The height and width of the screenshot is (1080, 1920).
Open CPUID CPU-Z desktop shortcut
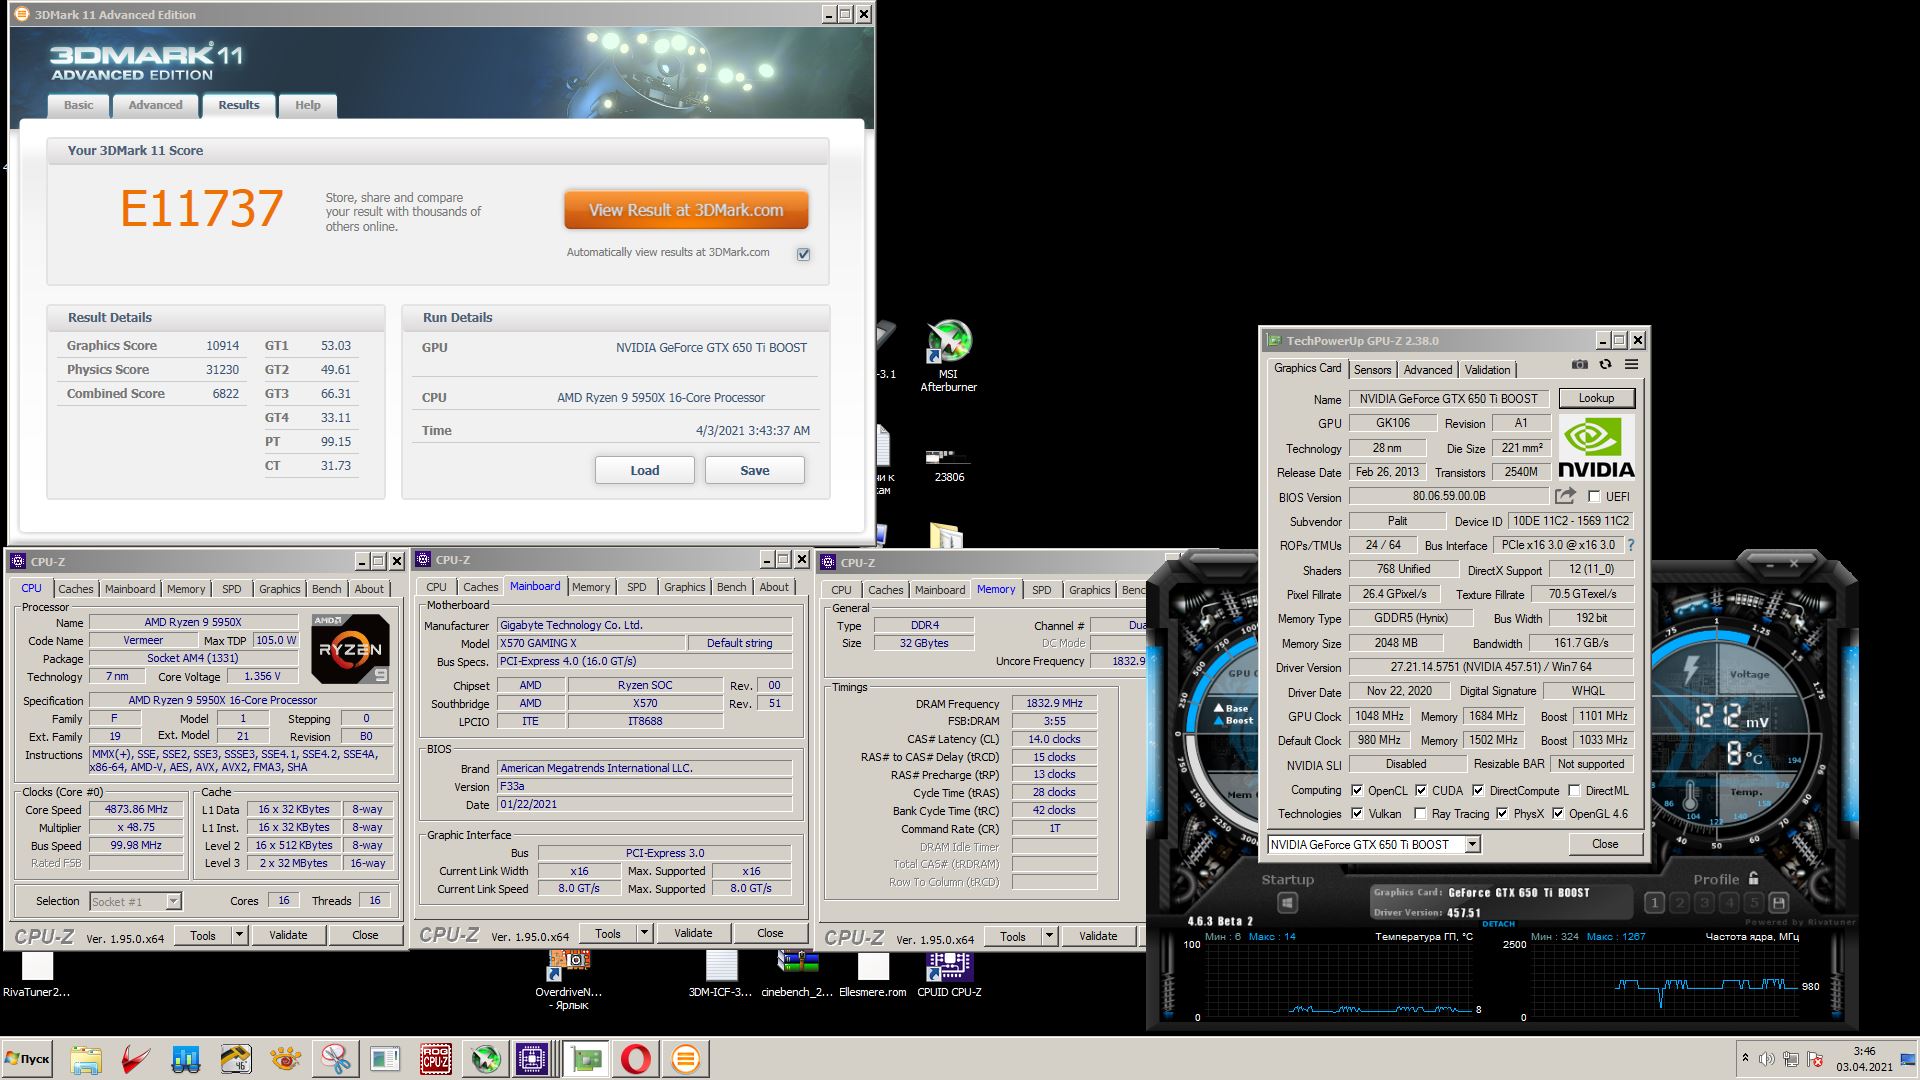pos(949,974)
